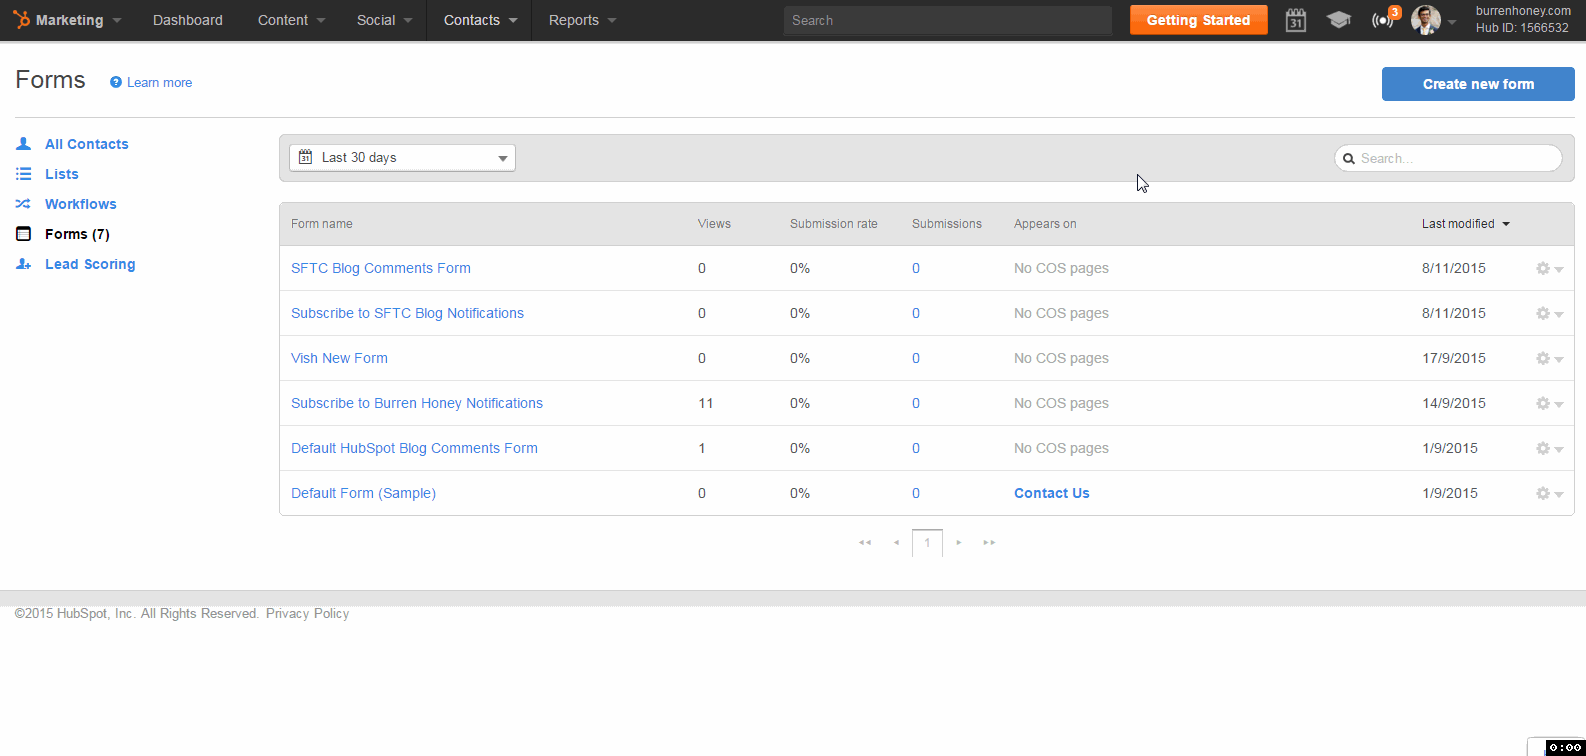
Task: Open gear menu for SFTC Blog Comments Form
Action: (x=1549, y=268)
